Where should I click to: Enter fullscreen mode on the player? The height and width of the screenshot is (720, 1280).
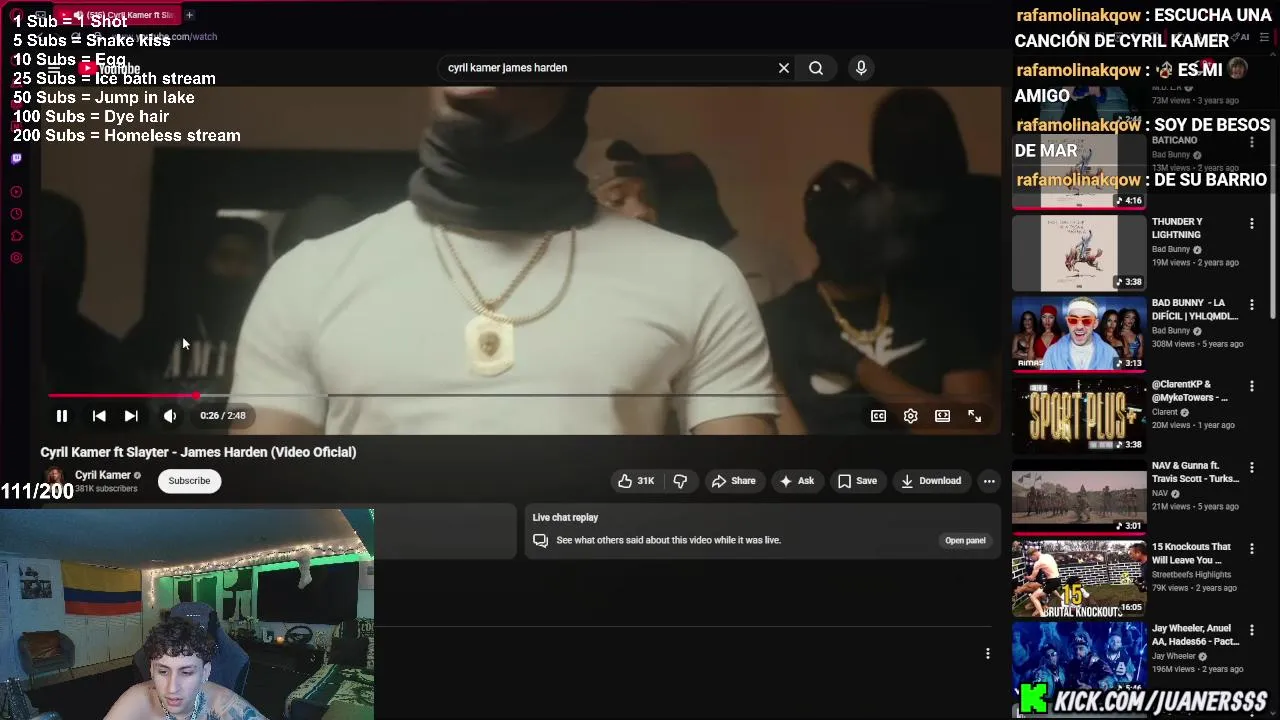[x=974, y=416]
